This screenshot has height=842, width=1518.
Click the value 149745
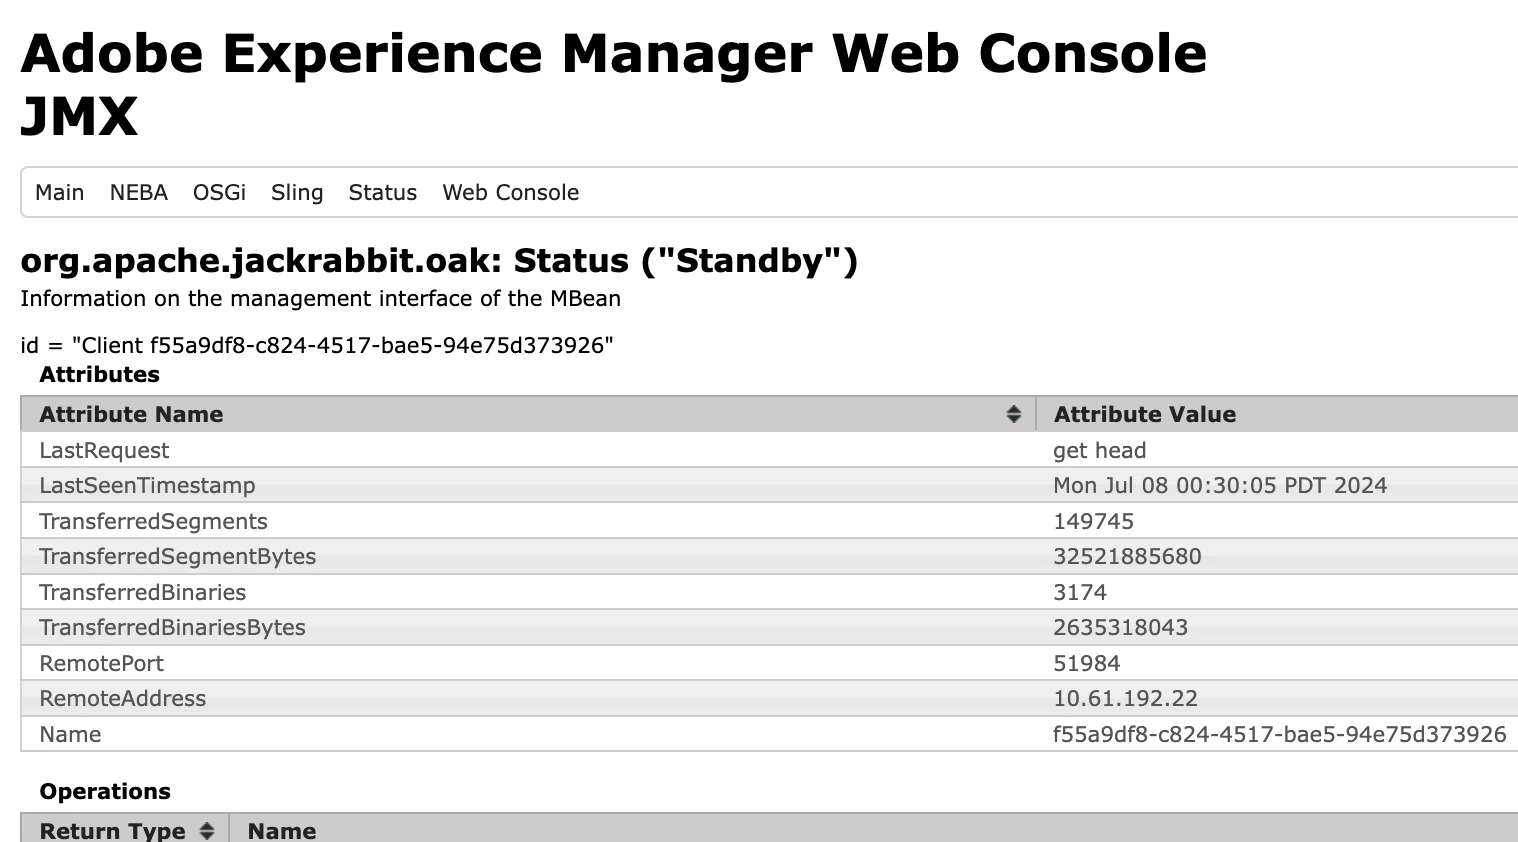(1093, 521)
